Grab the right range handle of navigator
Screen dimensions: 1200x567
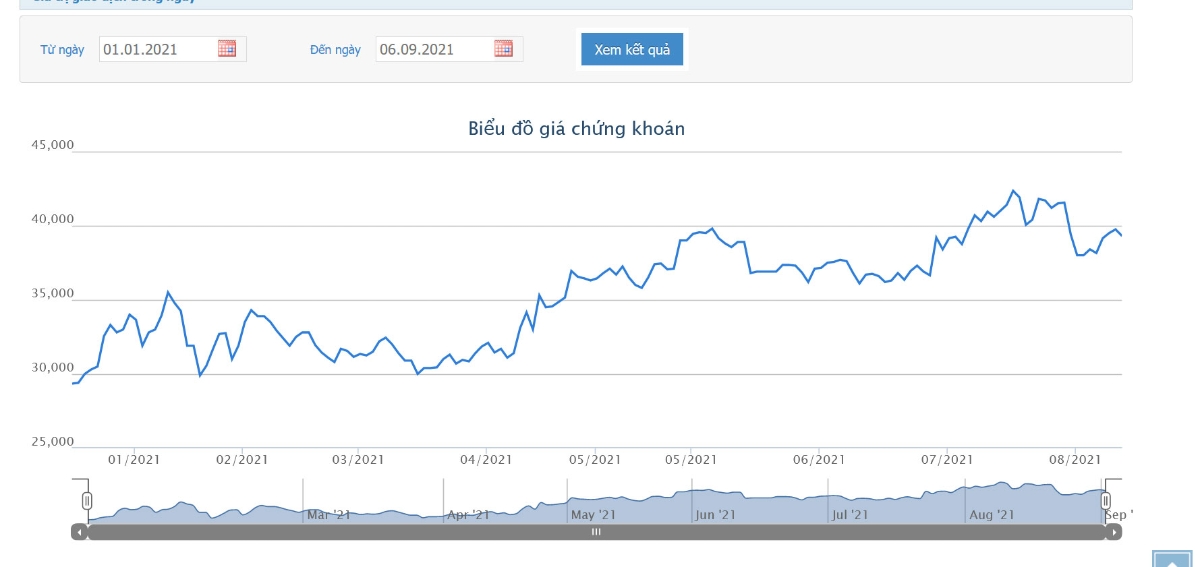coord(1105,500)
